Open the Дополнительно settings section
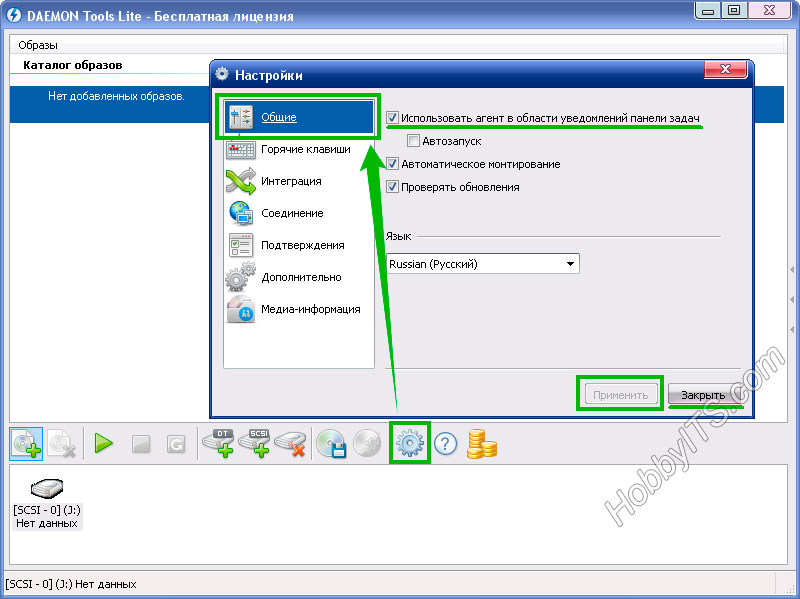 [x=299, y=277]
